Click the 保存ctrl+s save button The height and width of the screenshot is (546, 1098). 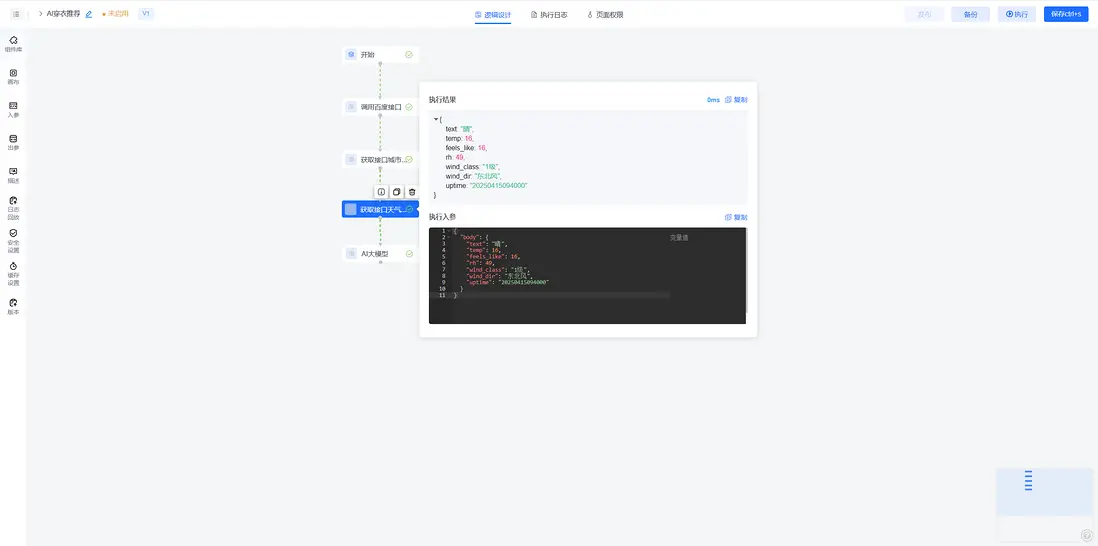[x=1066, y=14]
